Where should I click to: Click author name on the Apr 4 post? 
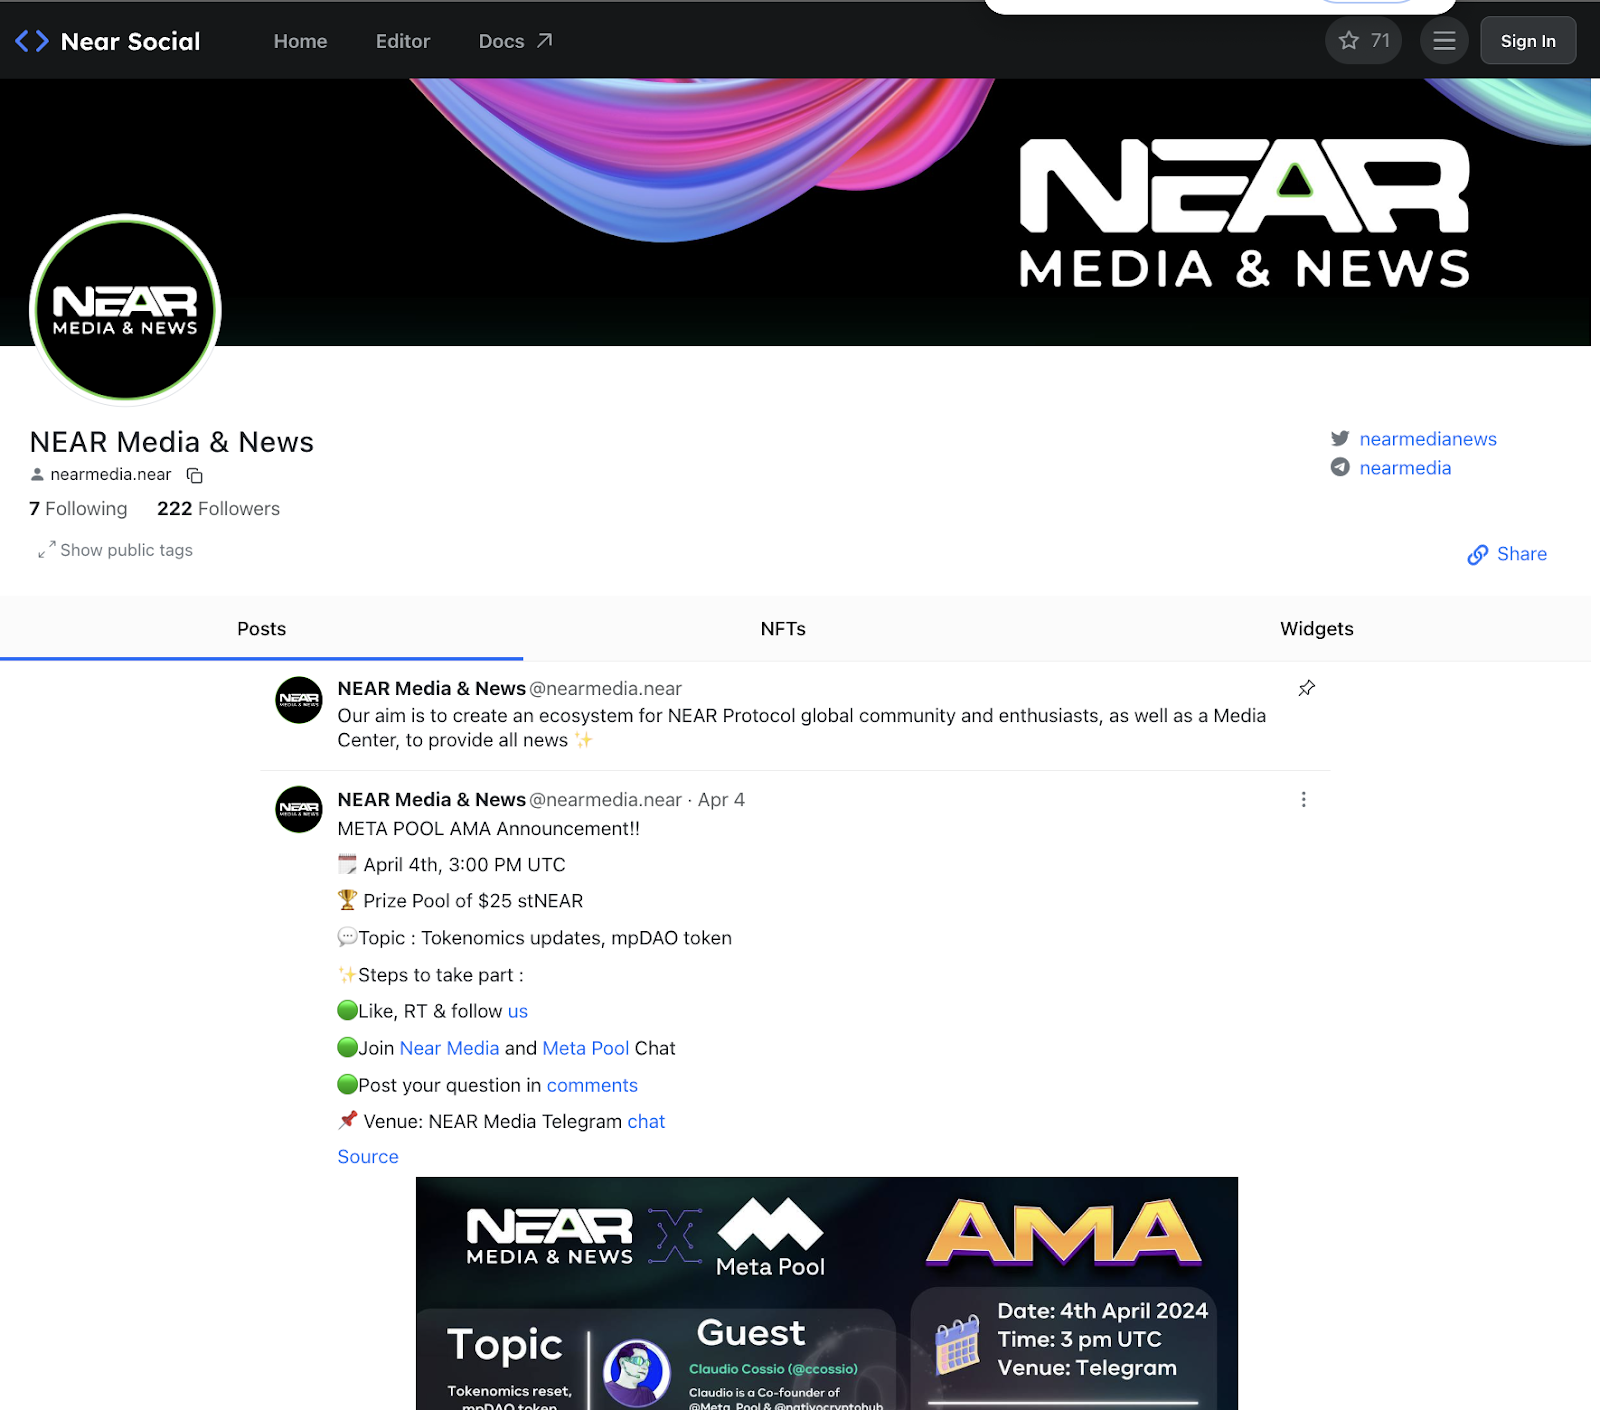coord(432,800)
